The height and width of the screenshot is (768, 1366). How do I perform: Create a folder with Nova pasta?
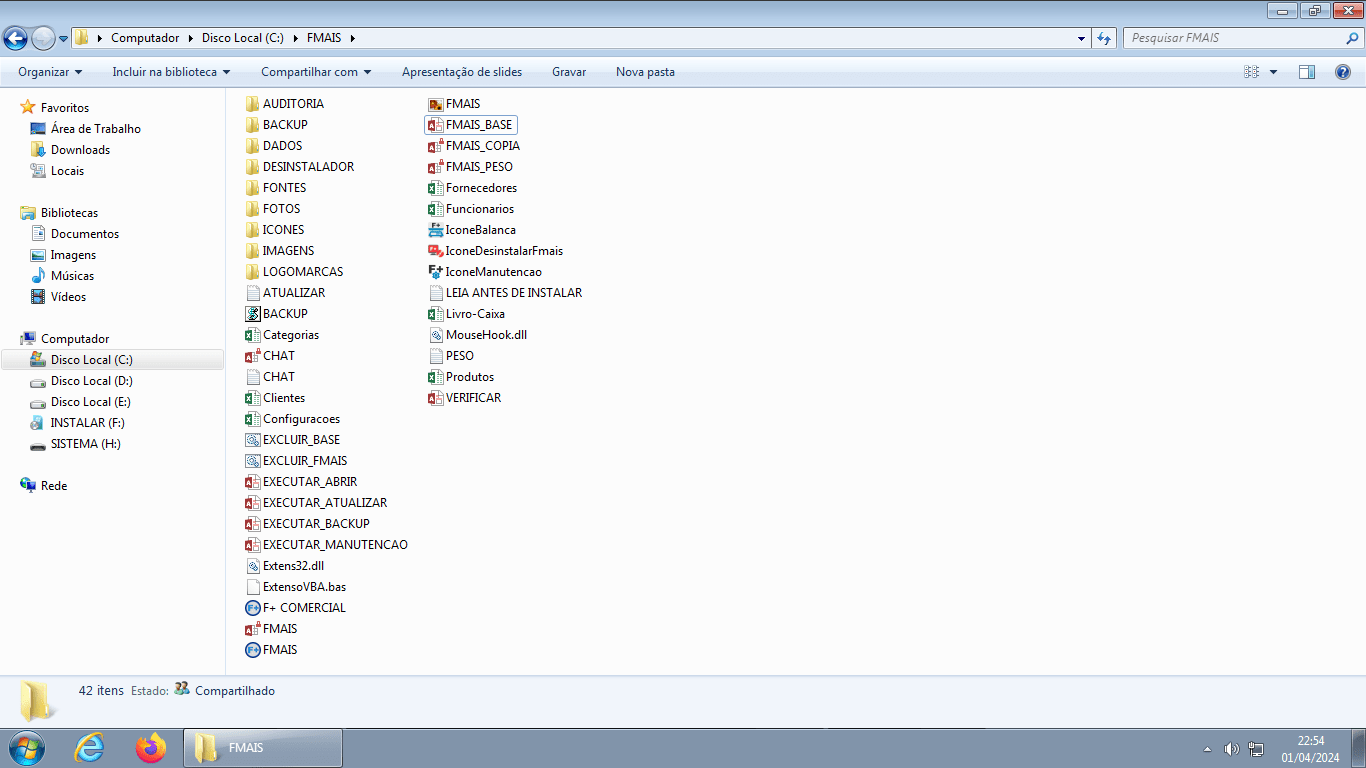pos(645,72)
